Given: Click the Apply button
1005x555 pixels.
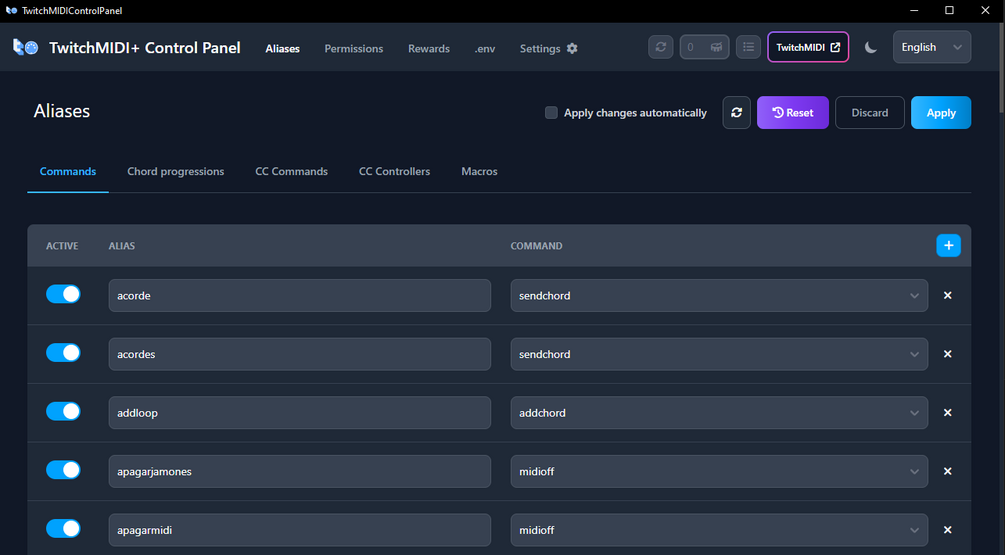Looking at the screenshot, I should pyautogui.click(x=941, y=113).
